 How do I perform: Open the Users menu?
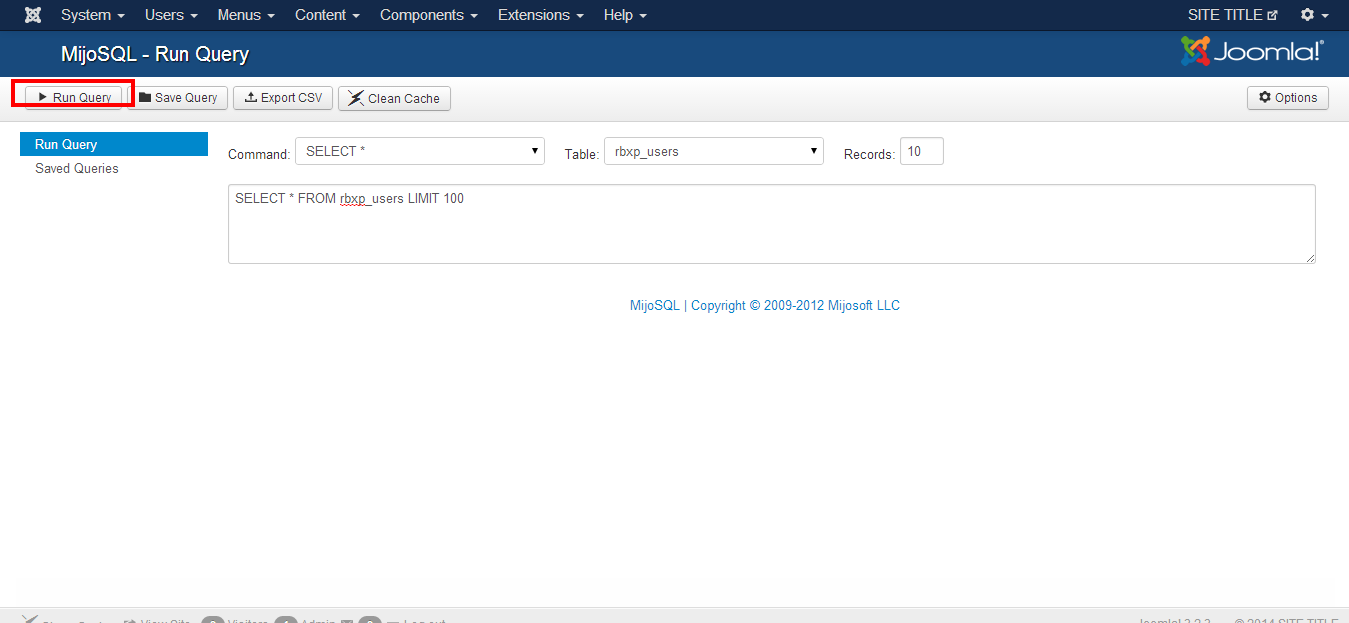pos(171,15)
